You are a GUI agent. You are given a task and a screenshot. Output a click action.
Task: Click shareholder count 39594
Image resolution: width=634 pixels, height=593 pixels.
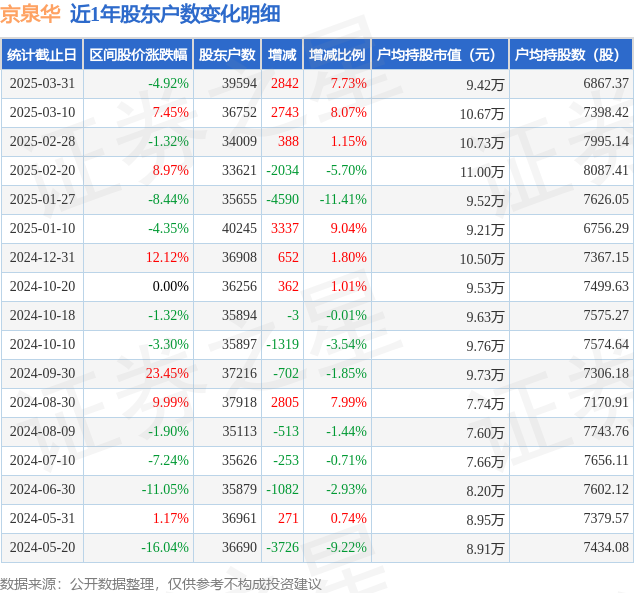[239, 83]
